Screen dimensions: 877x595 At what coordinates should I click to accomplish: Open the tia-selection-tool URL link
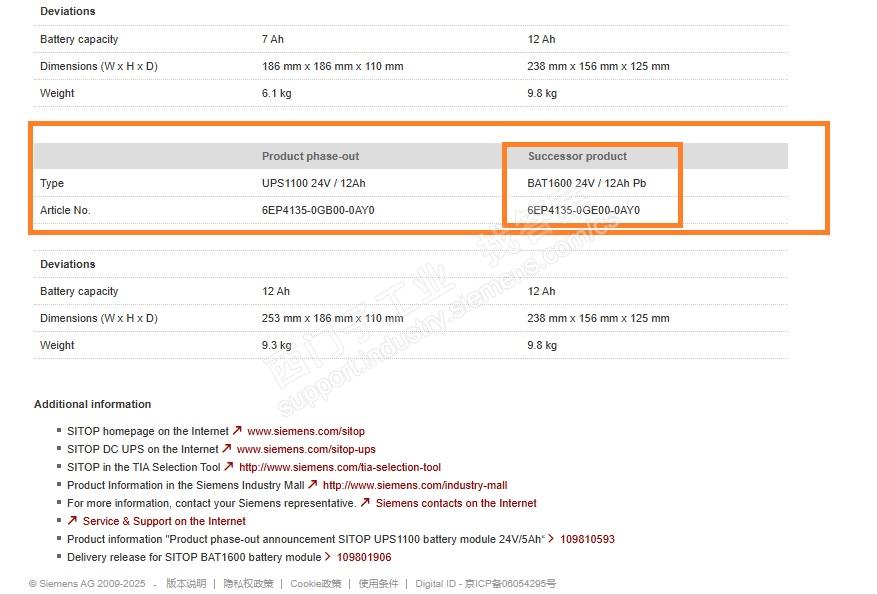pyautogui.click(x=340, y=467)
